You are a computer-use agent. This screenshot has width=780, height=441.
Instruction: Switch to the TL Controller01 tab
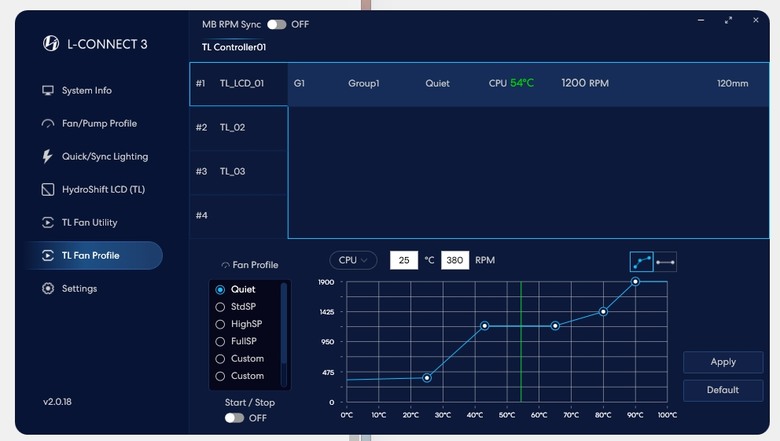[234, 47]
